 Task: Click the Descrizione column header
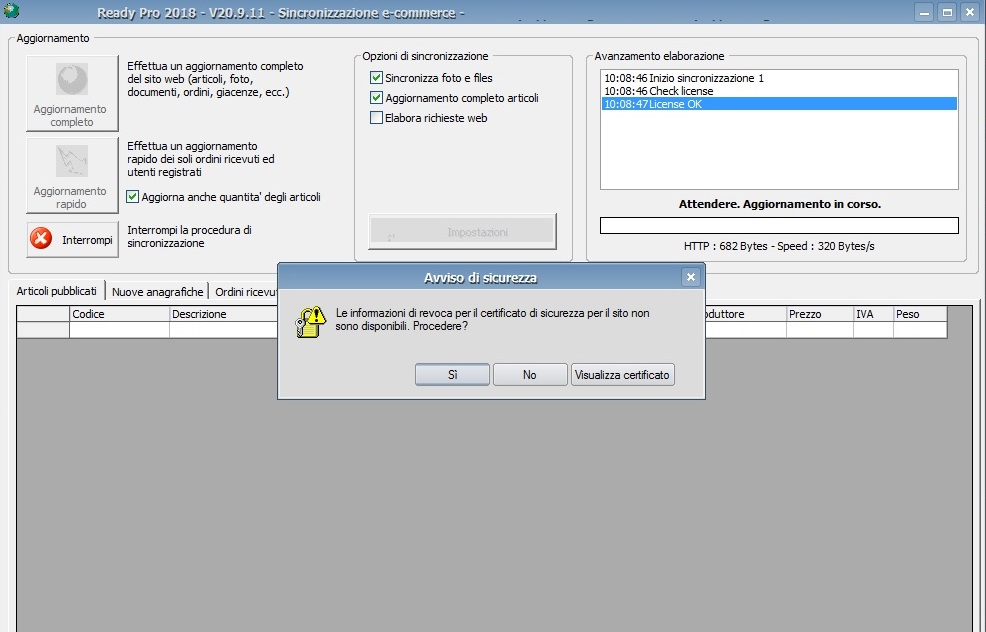[x=223, y=314]
